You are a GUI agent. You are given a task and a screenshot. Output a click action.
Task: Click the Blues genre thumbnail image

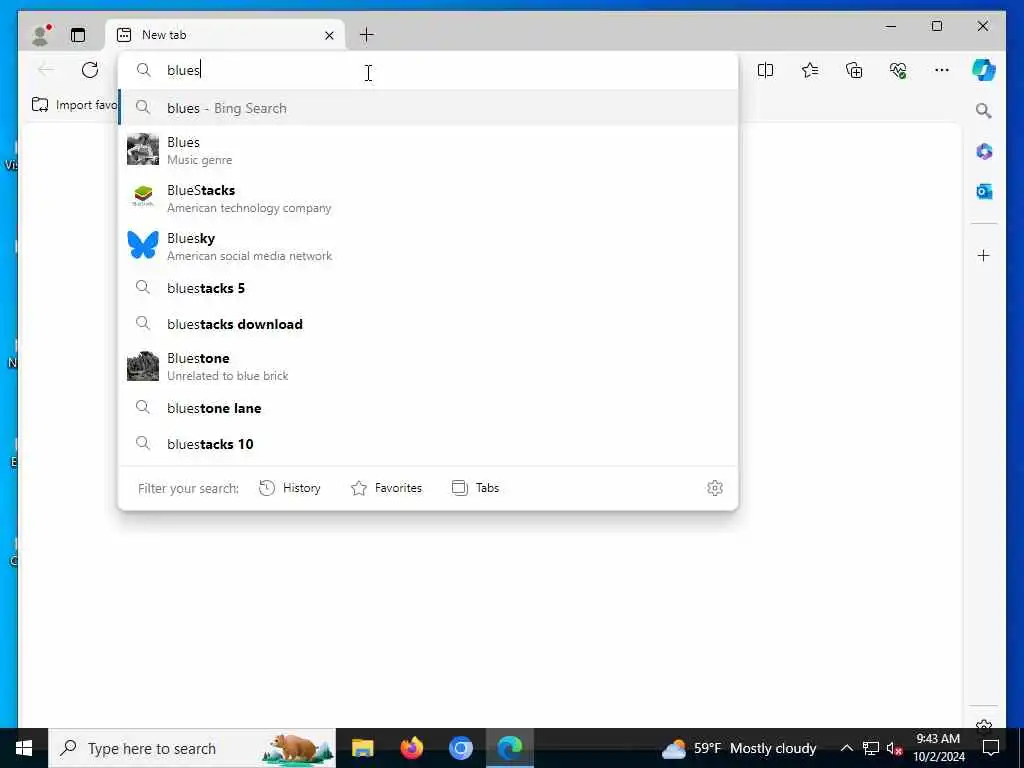tap(143, 150)
